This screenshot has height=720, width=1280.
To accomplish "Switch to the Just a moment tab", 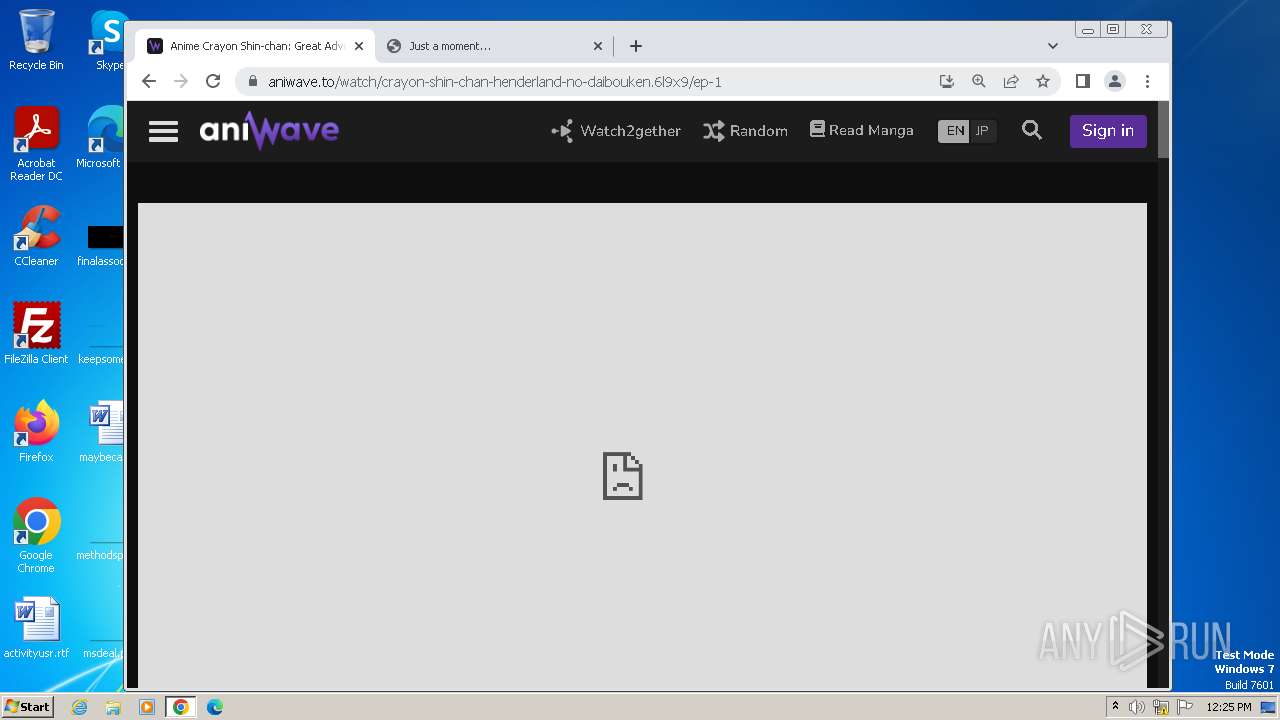I will click(495, 46).
